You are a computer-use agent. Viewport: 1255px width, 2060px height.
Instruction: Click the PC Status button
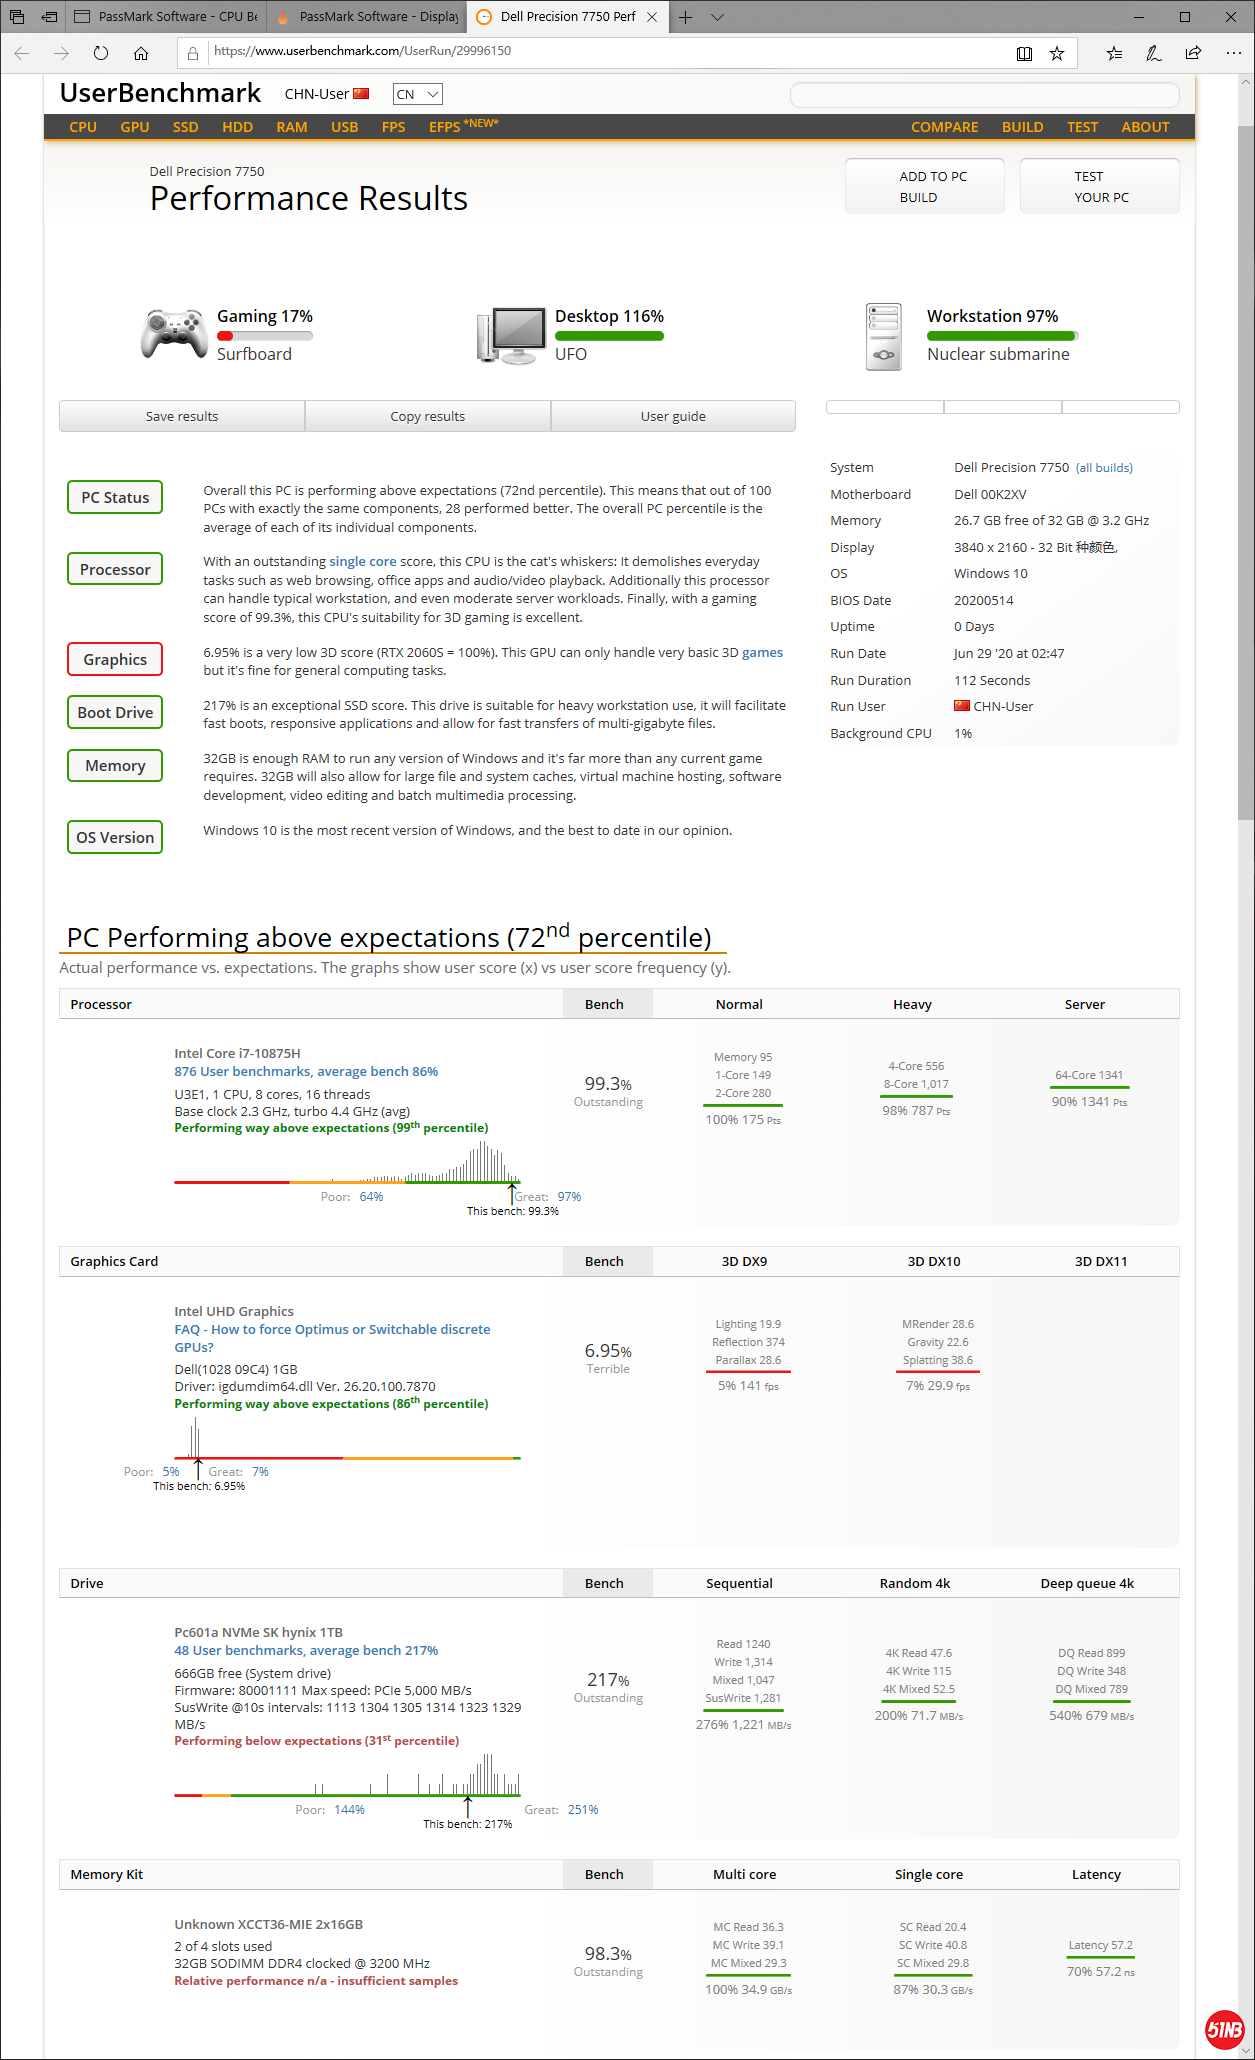pyautogui.click(x=115, y=497)
